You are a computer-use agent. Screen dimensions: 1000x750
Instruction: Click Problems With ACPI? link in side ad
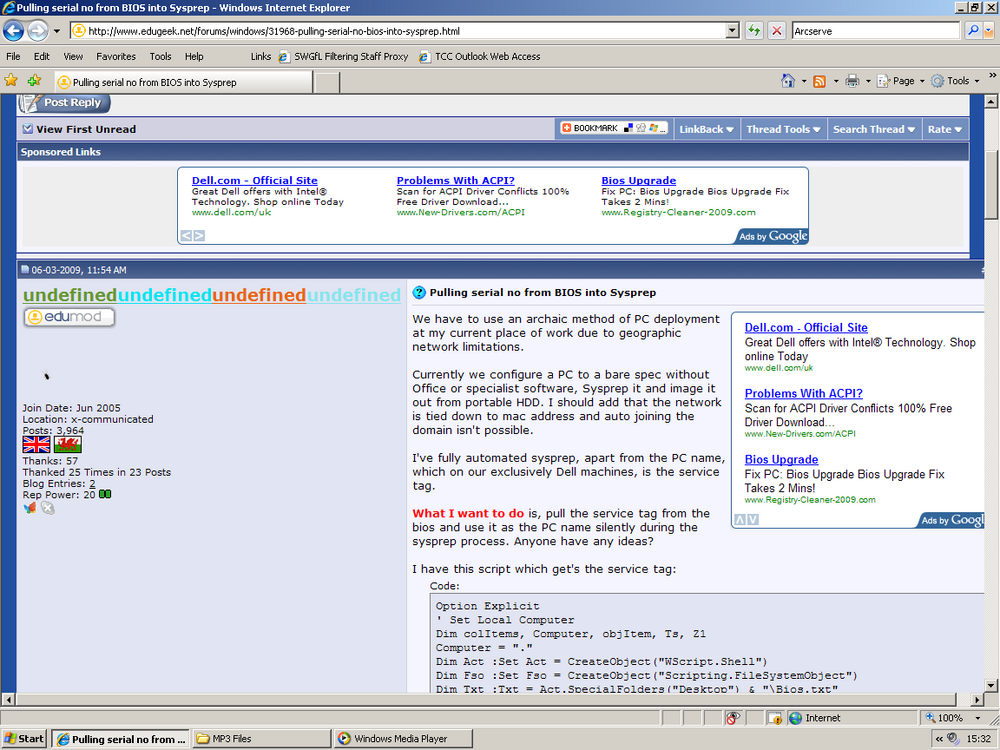click(804, 393)
